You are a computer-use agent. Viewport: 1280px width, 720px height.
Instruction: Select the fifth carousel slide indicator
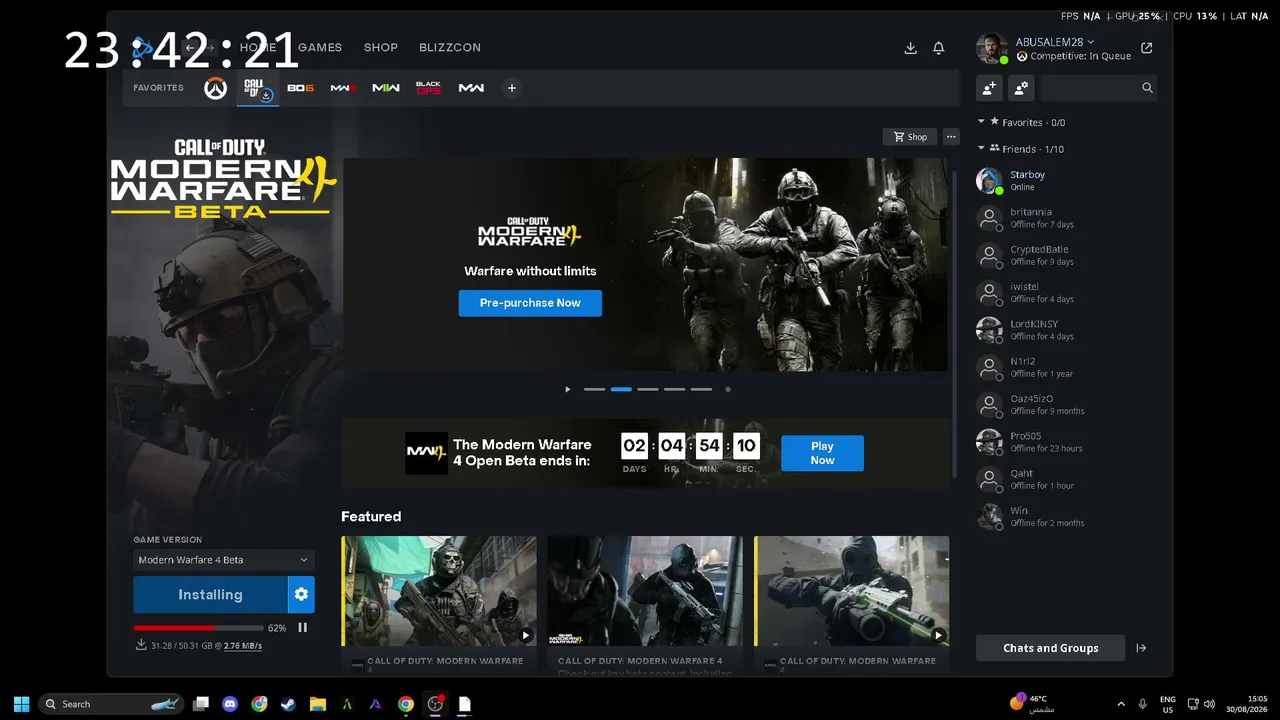(x=702, y=389)
